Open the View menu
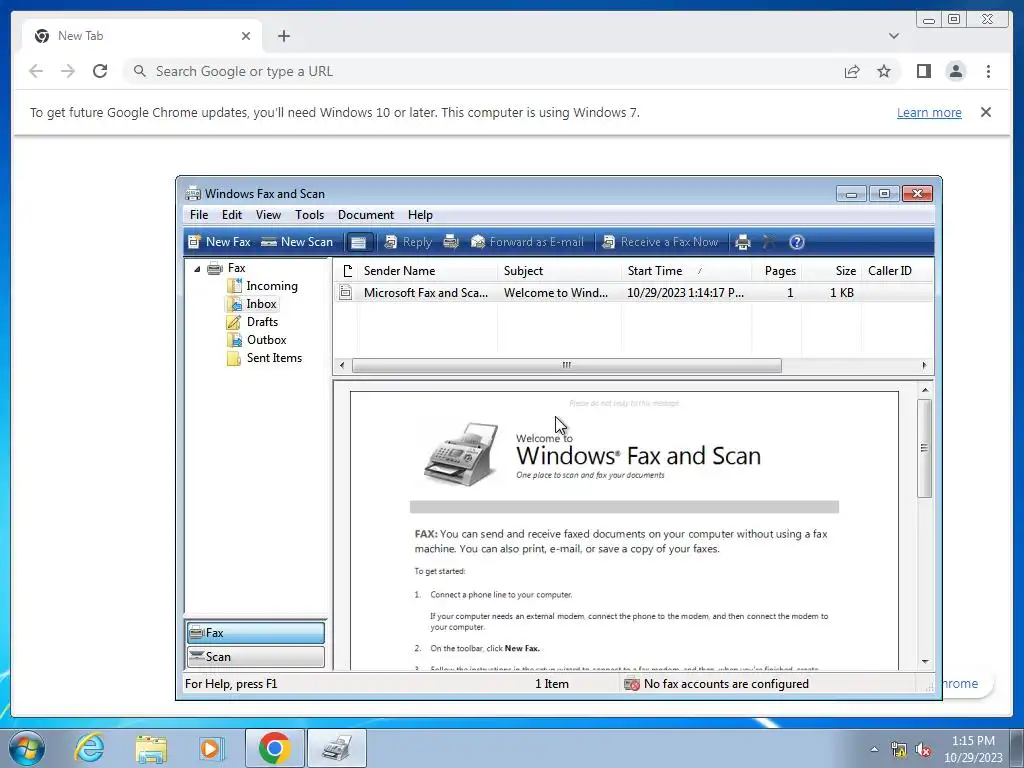 point(268,215)
